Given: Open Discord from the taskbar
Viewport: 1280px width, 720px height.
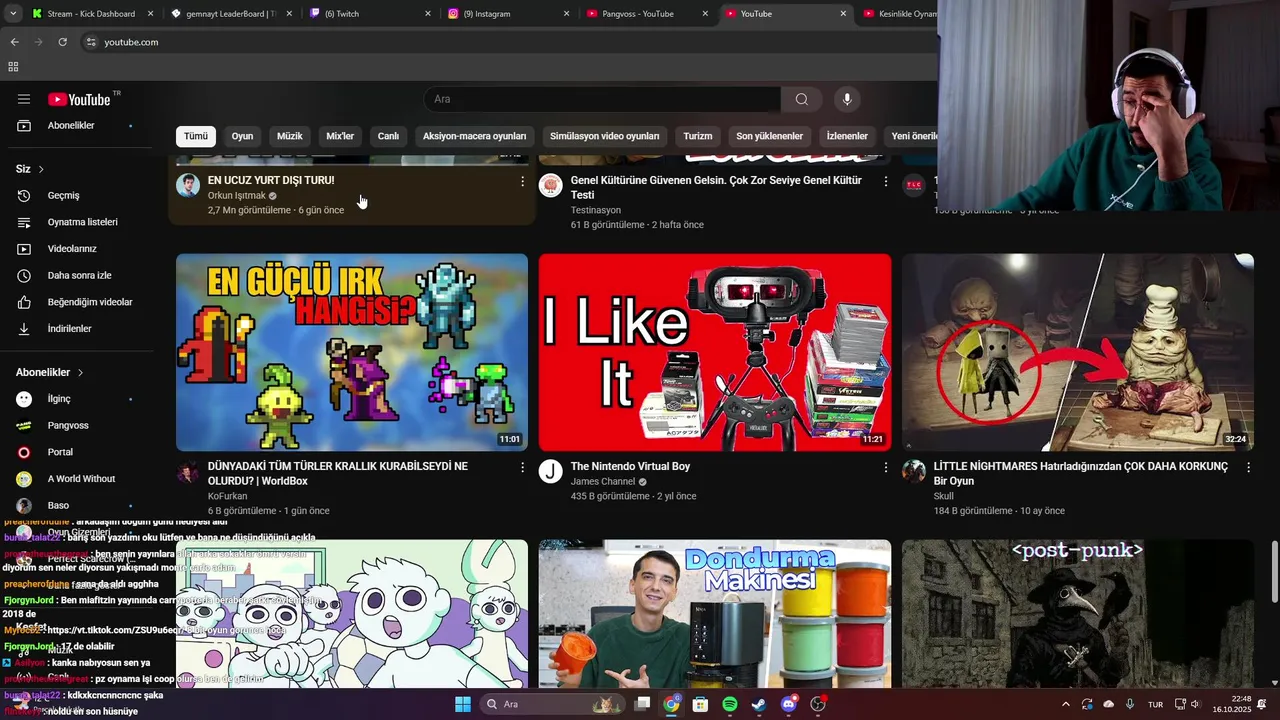Looking at the screenshot, I should pos(789,704).
